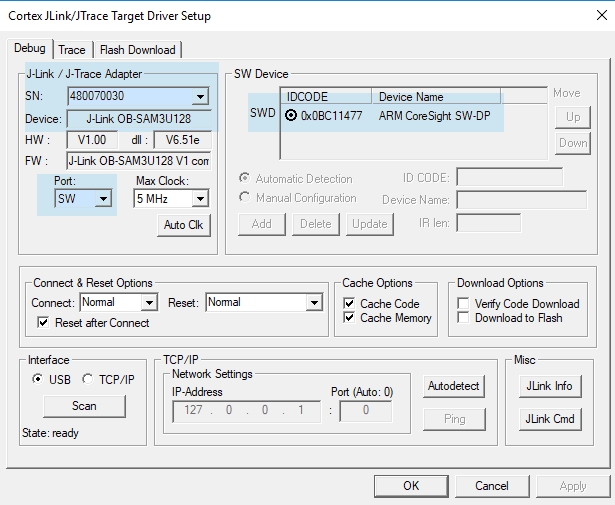This screenshot has width=615, height=505.
Task: Select Manual Configuration option
Action: (x=245, y=197)
